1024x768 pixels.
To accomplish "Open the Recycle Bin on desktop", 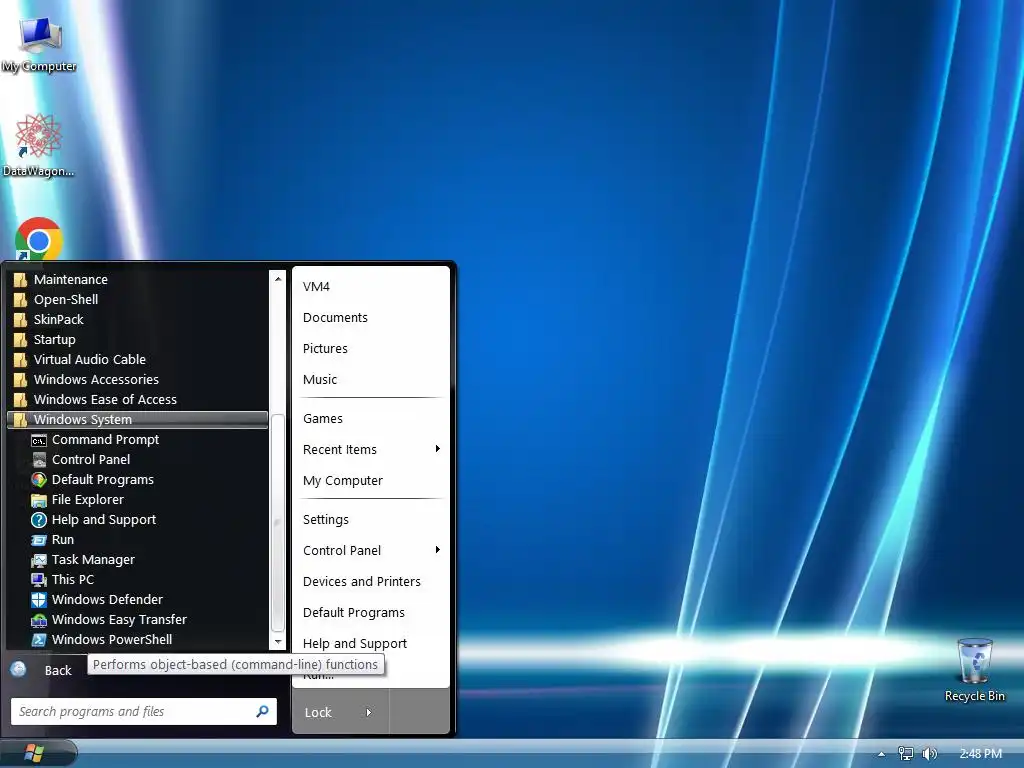I will [x=974, y=670].
